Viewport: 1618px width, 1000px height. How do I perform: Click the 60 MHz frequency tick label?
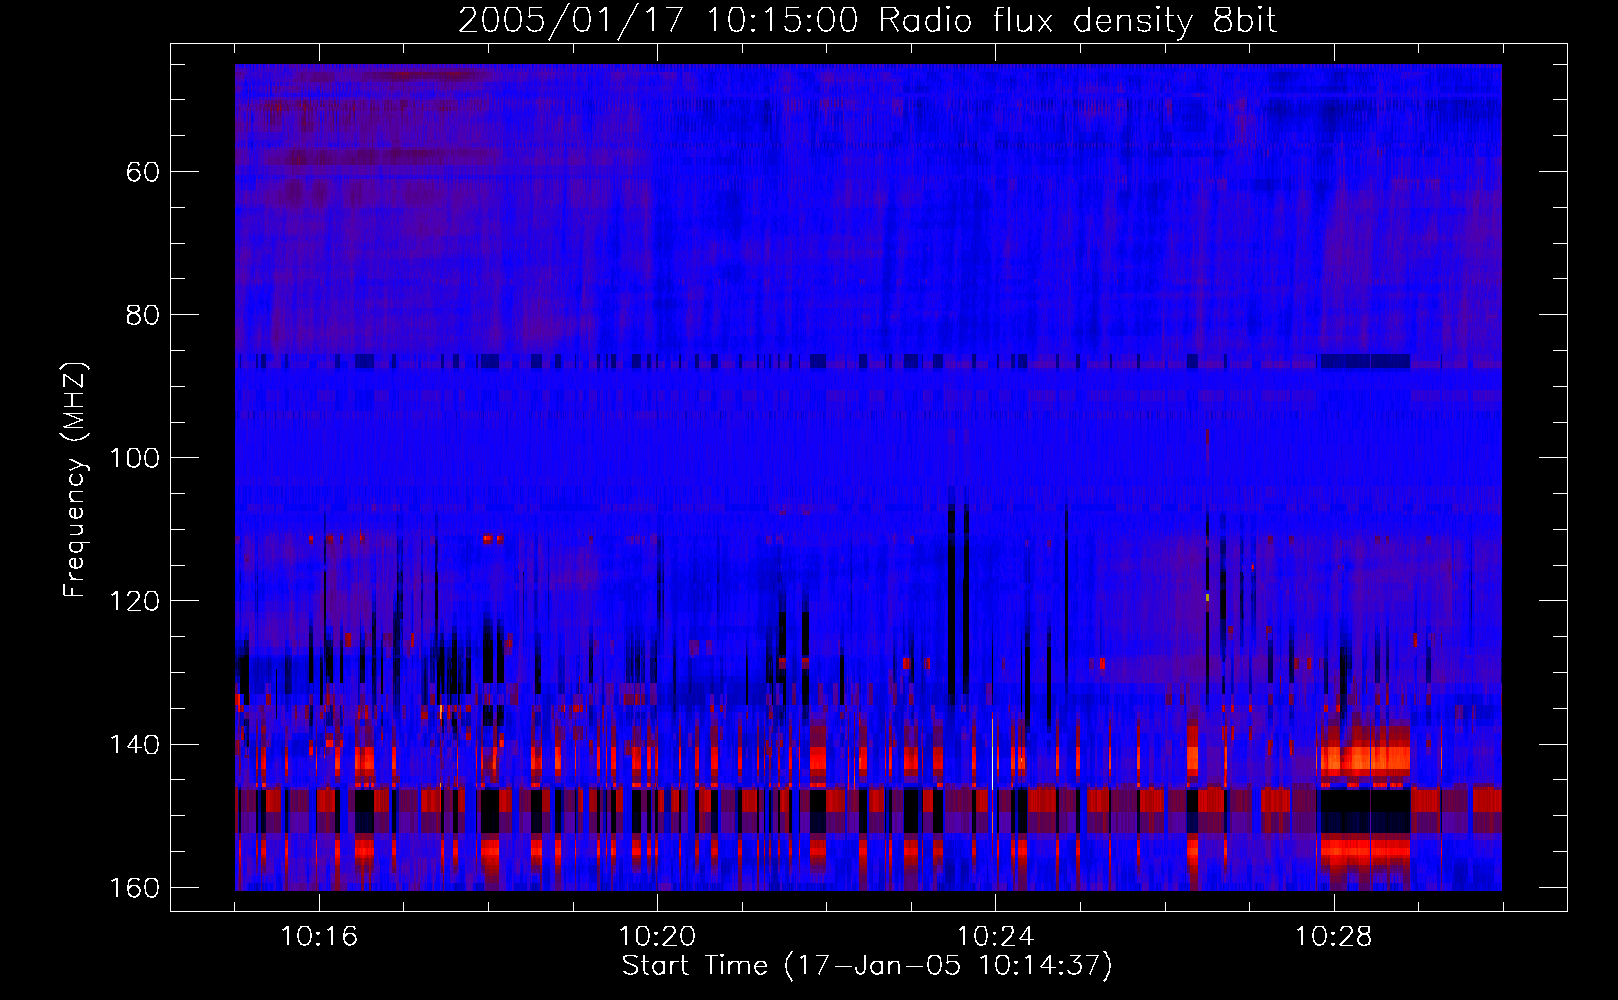[143, 172]
